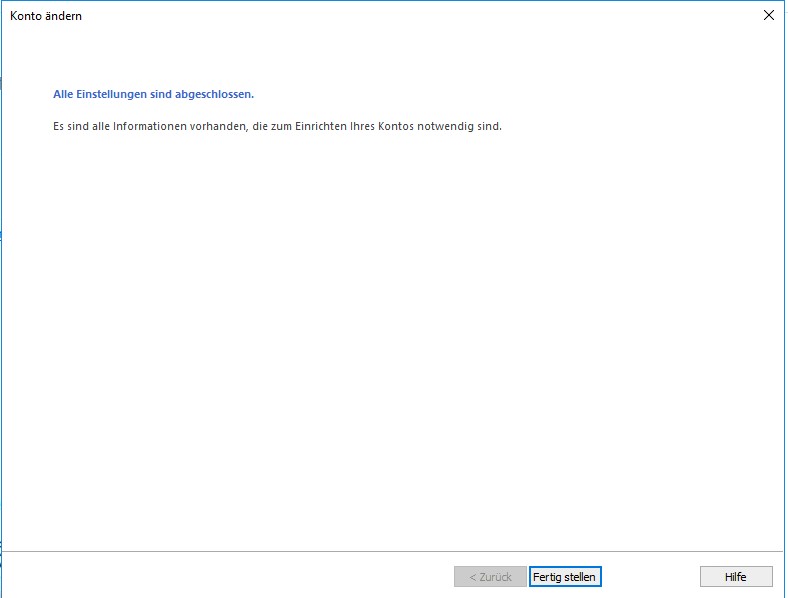Click the word Alle in the blue heading
Screen dimensions: 788x598
[x=62, y=95]
